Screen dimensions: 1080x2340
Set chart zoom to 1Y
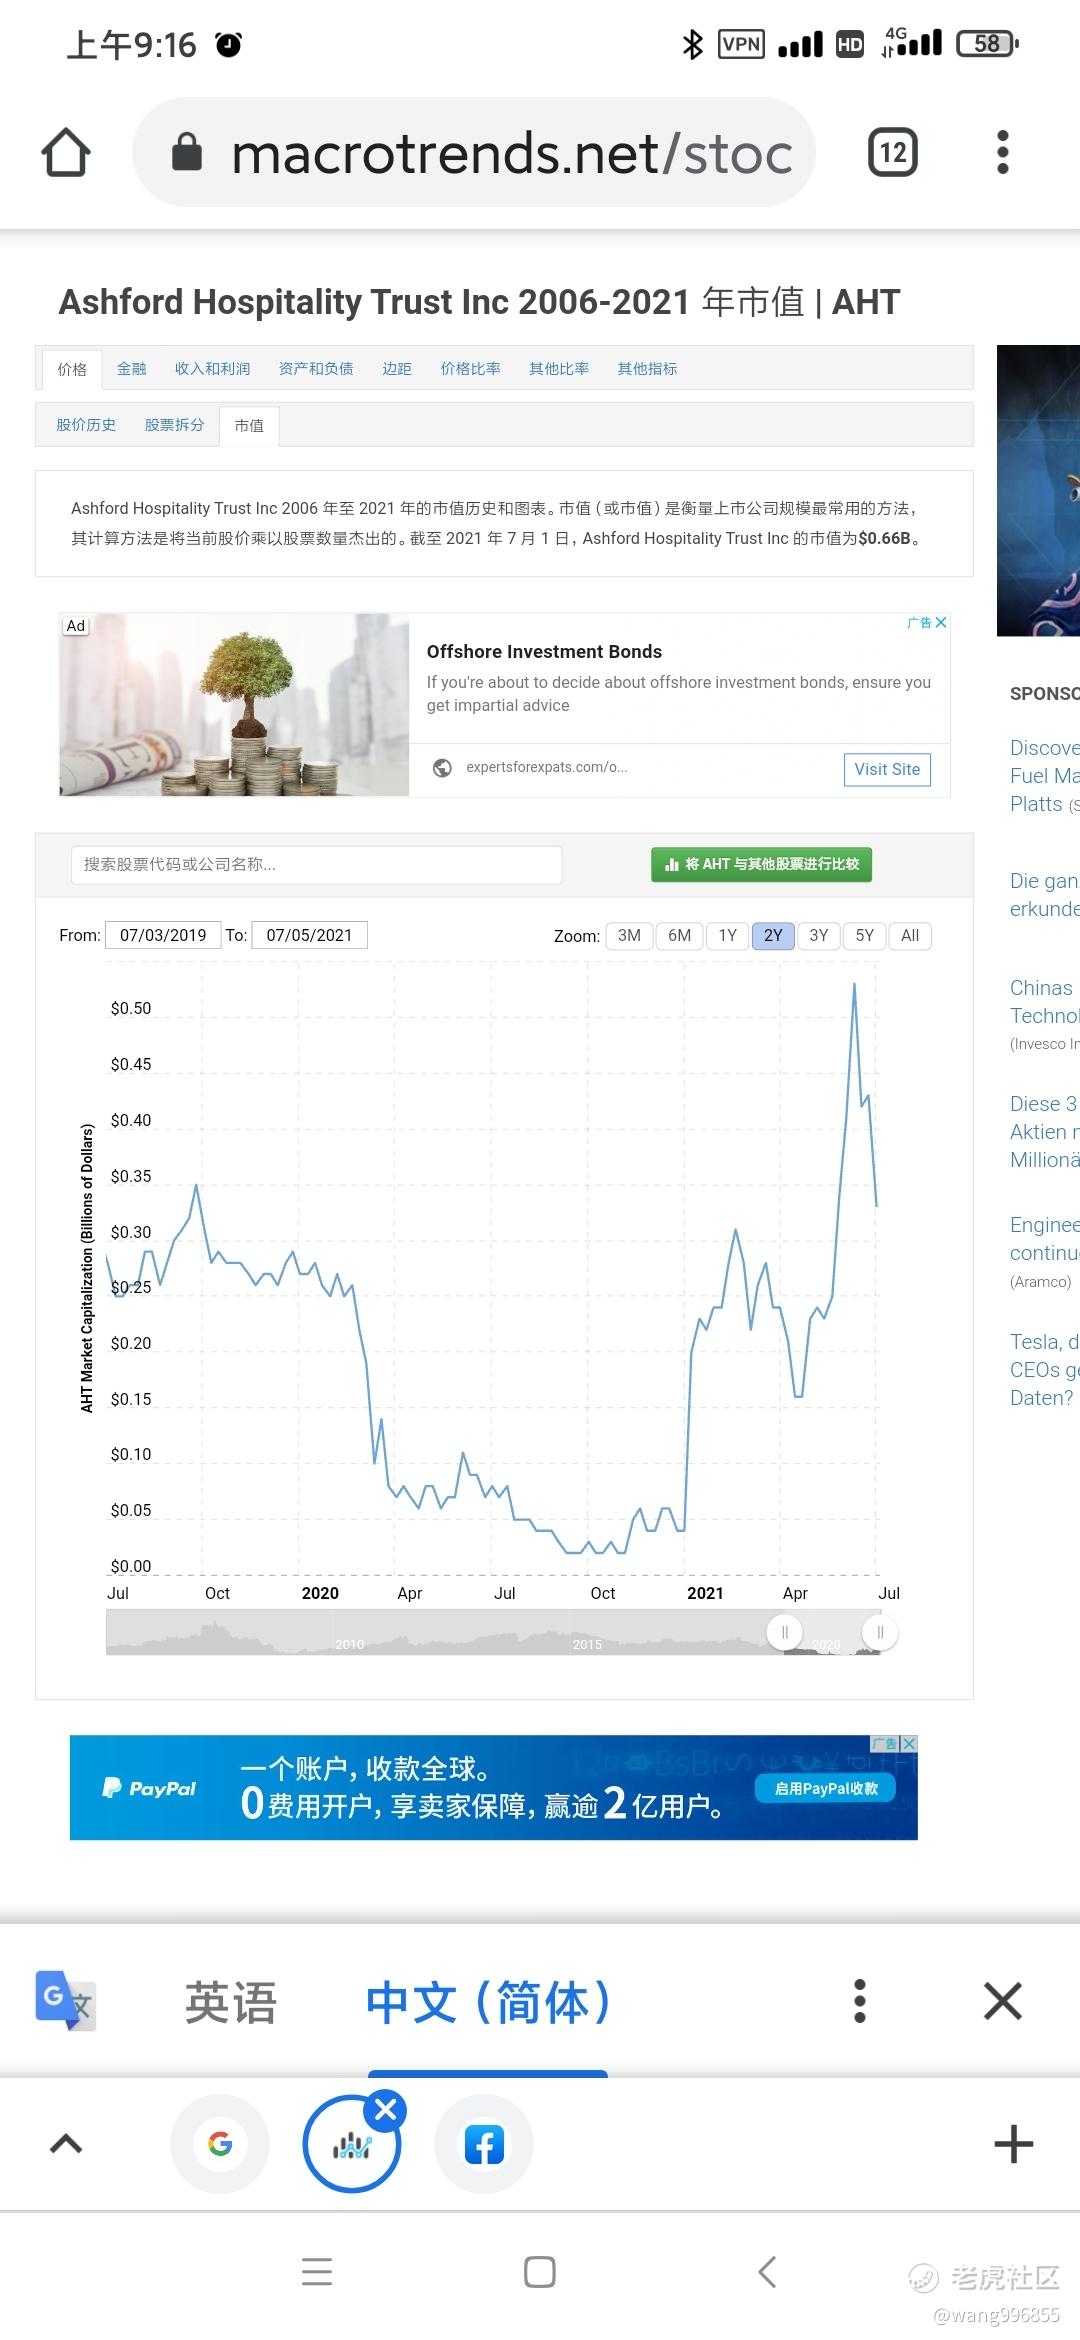727,936
